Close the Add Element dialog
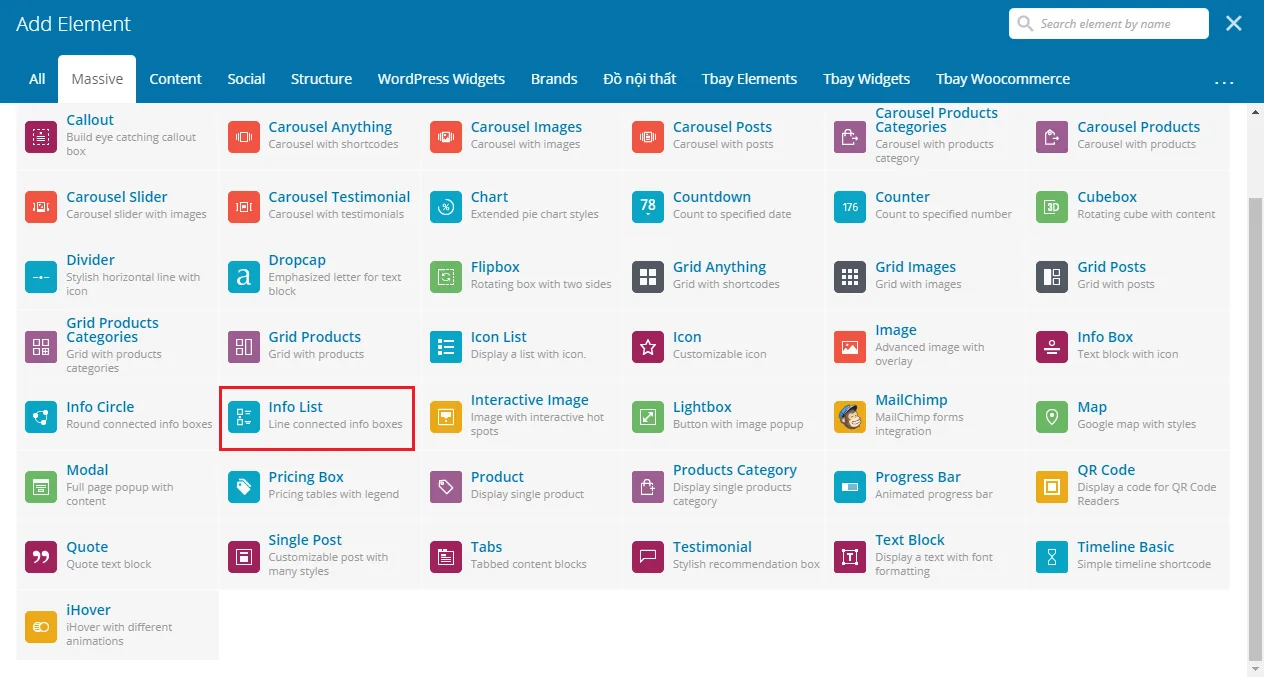 pos(1234,23)
